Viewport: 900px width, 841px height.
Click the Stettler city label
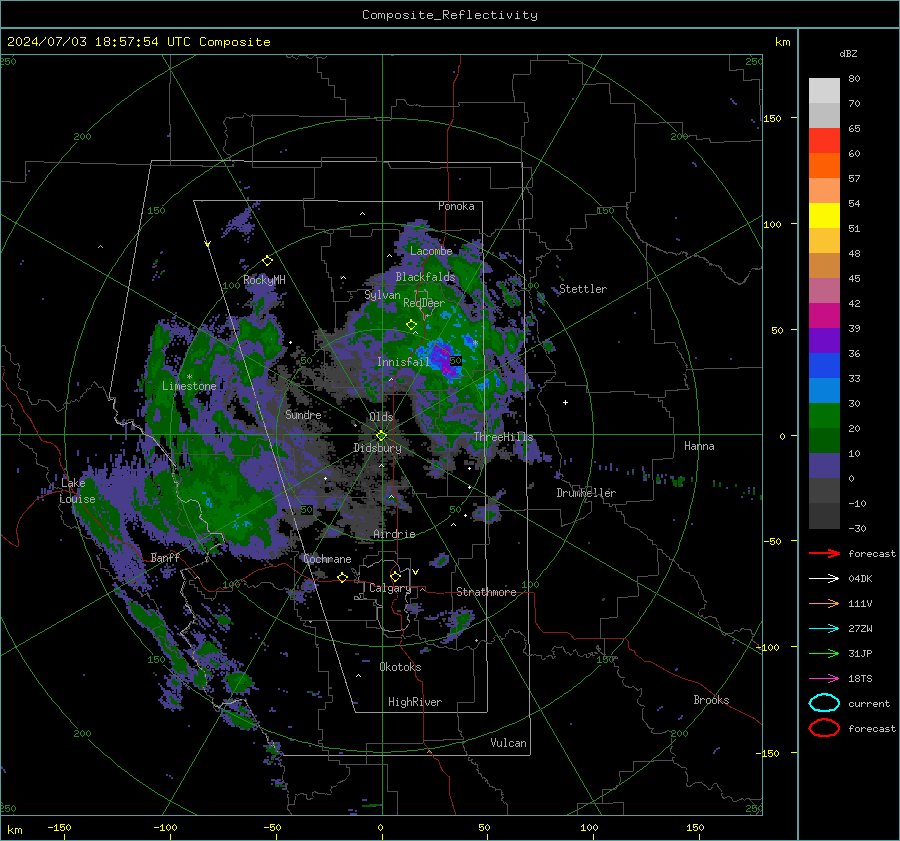[x=583, y=289]
